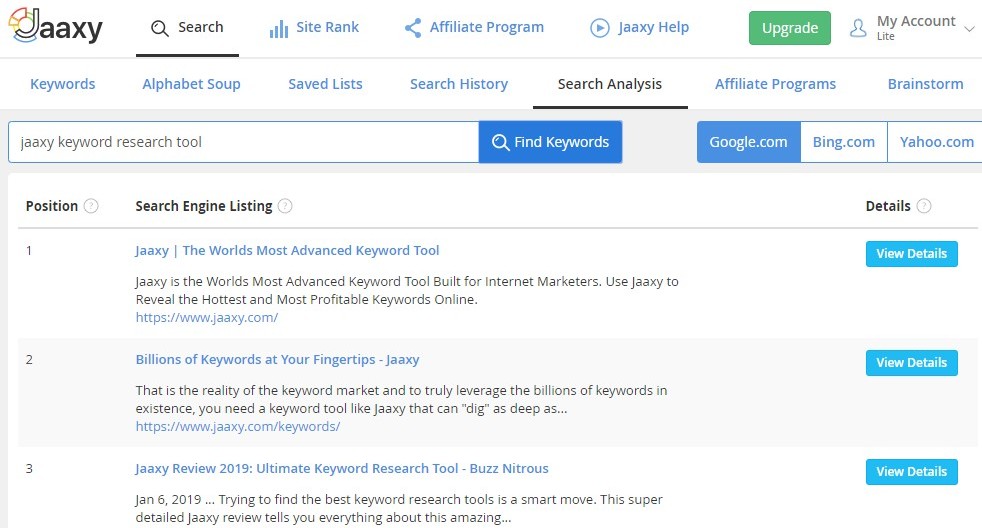Open the Affiliate Program menu
The width and height of the screenshot is (982, 528).
474,28
